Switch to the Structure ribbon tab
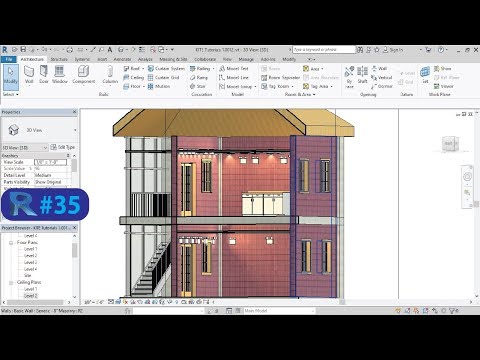Image resolution: width=480 pixels, height=360 pixels. pos(59,59)
